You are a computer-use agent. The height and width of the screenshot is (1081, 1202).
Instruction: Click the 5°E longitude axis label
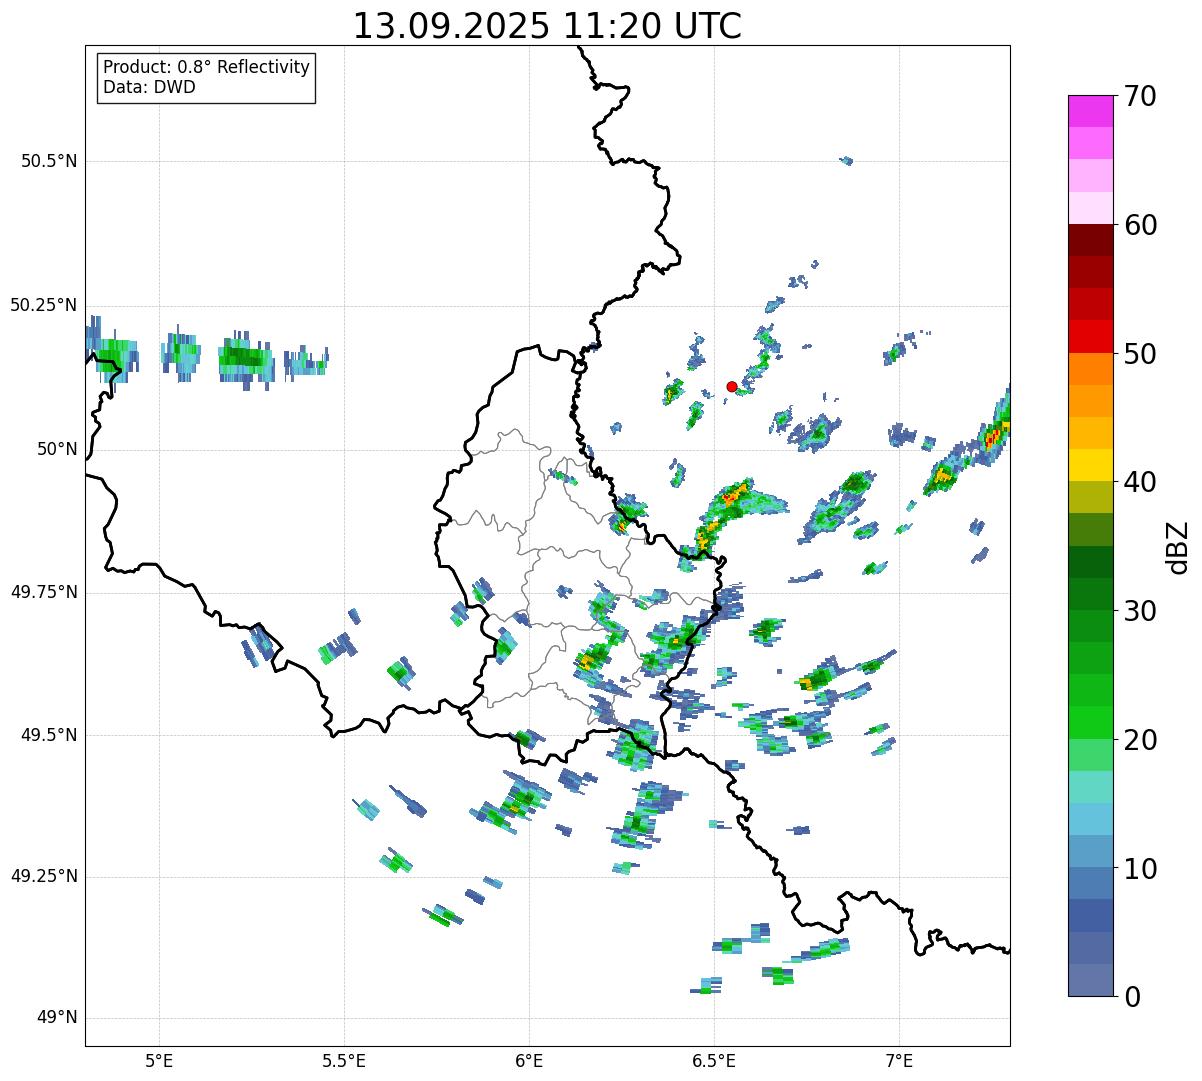159,1061
